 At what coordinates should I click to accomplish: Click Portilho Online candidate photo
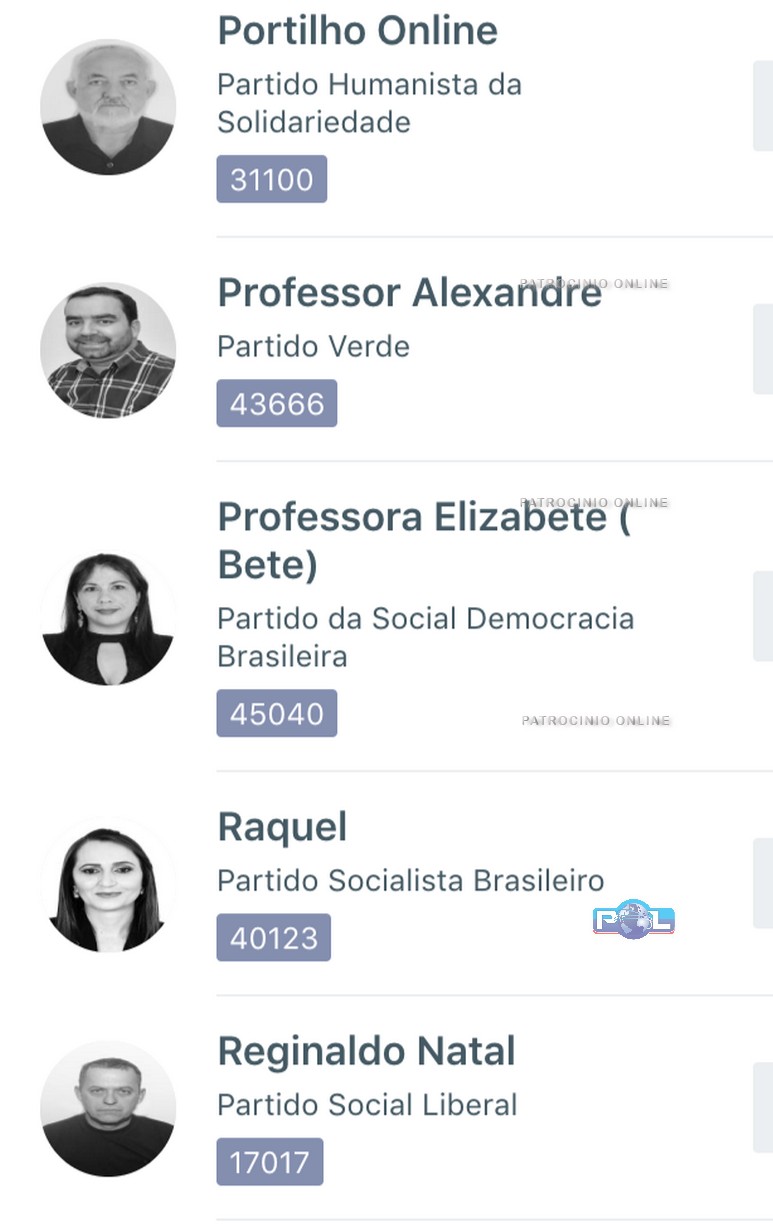[x=108, y=107]
